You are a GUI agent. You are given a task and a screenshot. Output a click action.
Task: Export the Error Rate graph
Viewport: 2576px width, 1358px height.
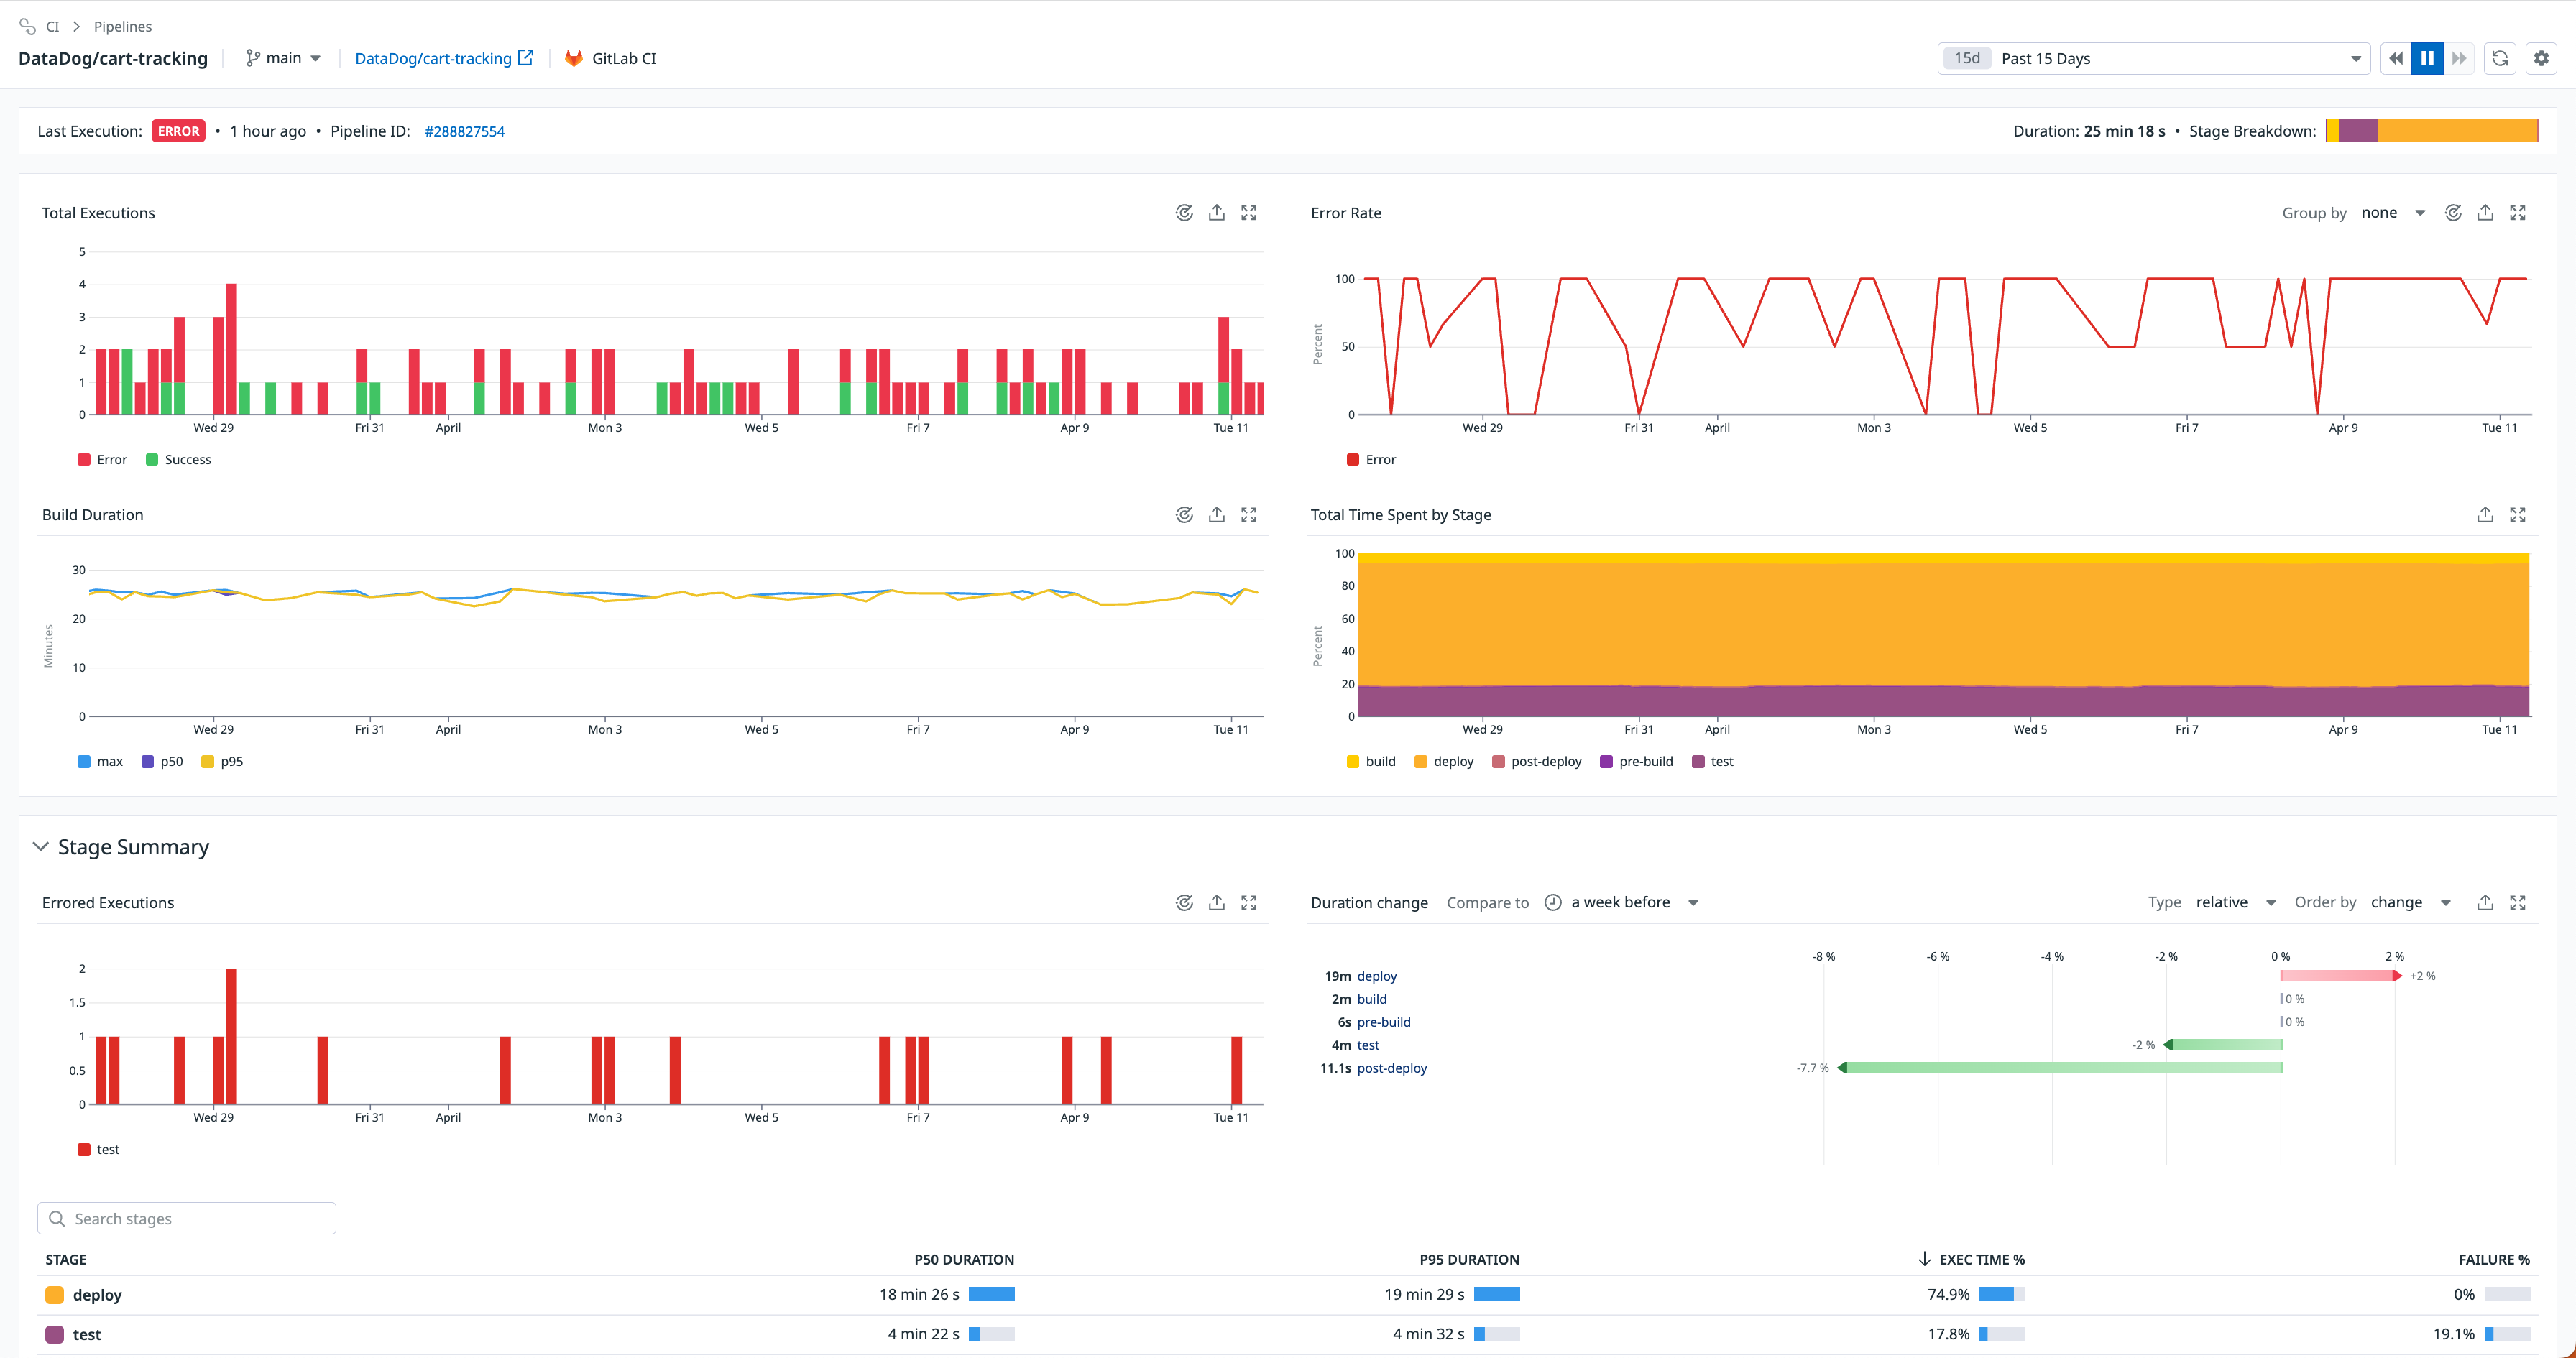tap(2485, 213)
